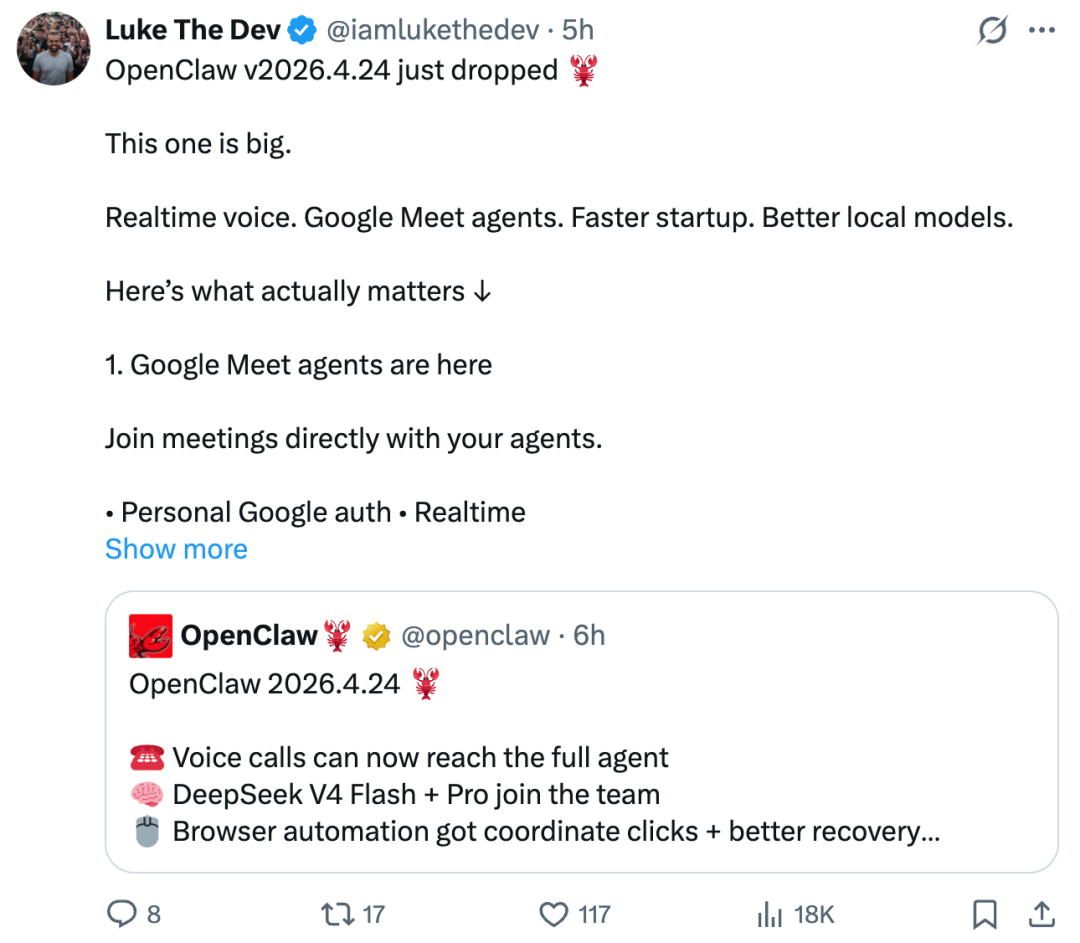
Task: Open the three-dot more options menu
Action: [x=1042, y=31]
